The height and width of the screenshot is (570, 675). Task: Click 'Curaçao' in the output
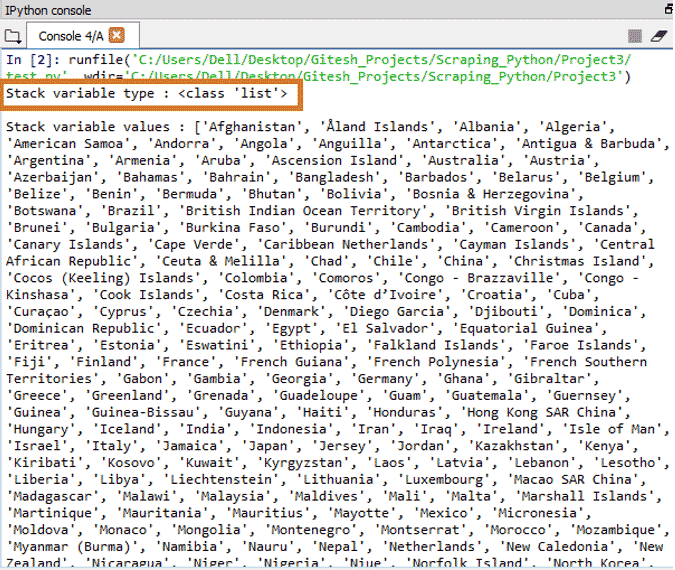coord(41,312)
